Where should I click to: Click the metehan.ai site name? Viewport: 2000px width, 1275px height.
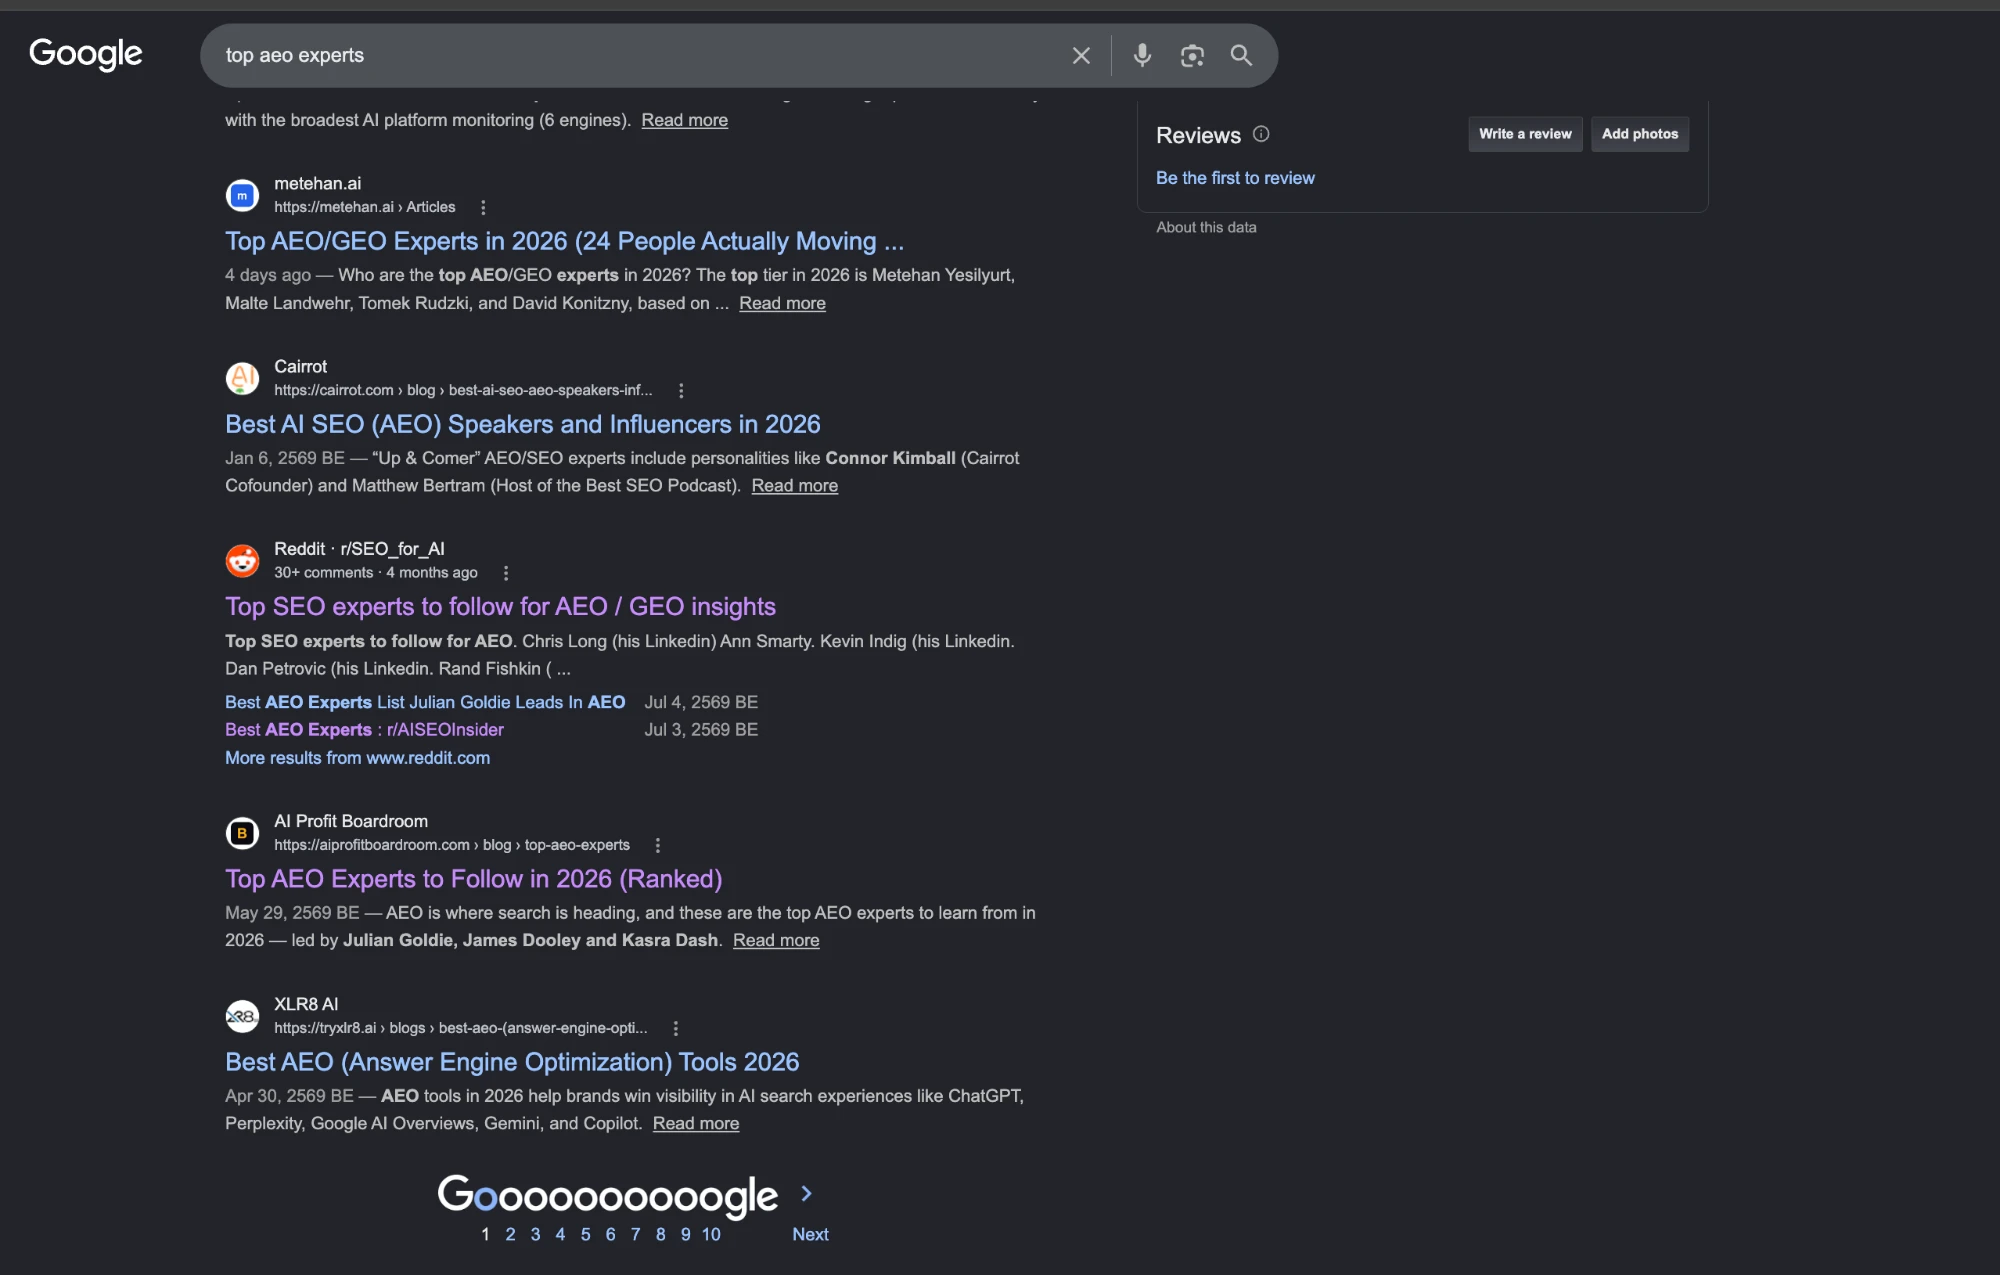click(x=317, y=184)
